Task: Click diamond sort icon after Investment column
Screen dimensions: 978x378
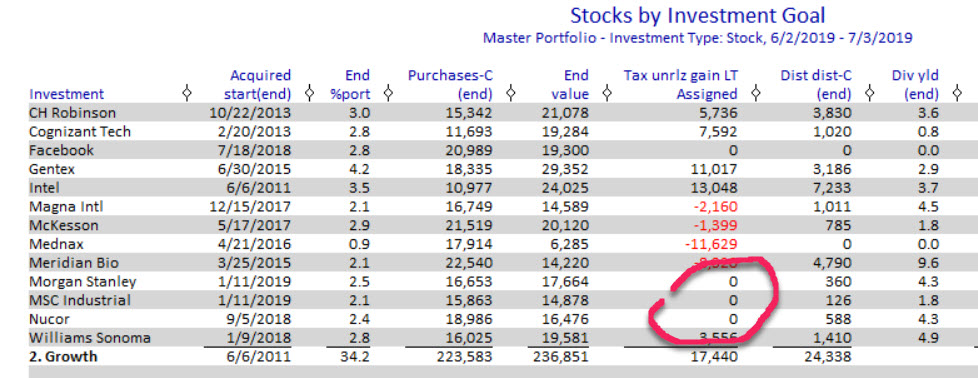Action: [186, 94]
